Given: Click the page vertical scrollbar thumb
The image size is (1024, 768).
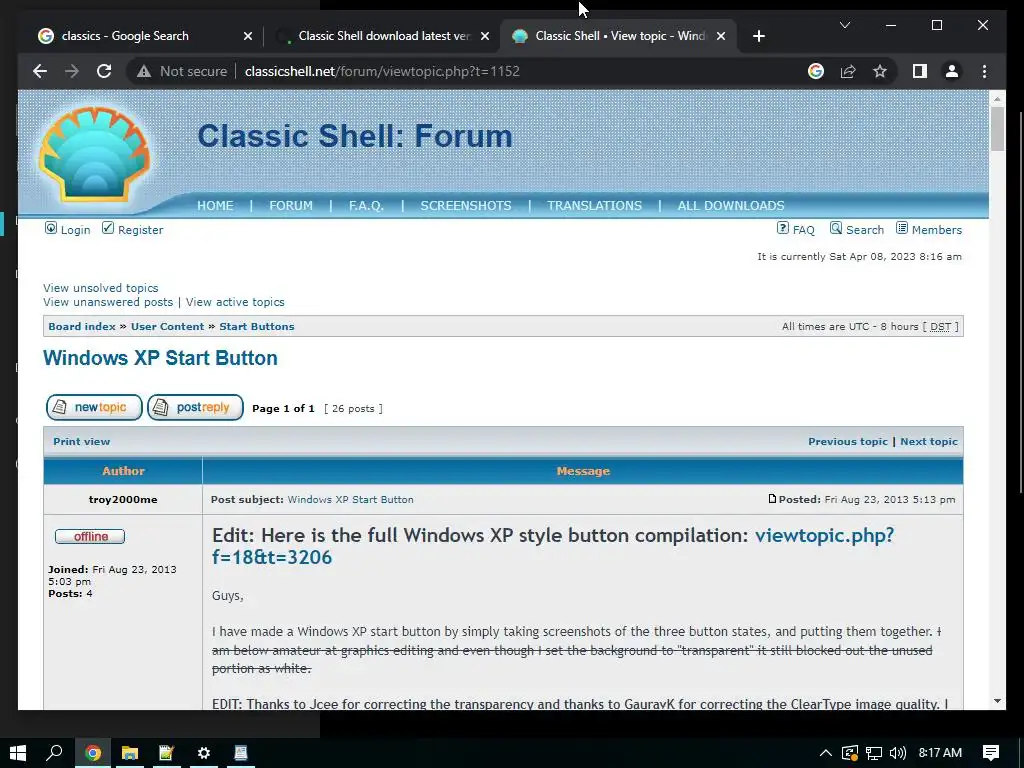Looking at the screenshot, I should pyautogui.click(x=997, y=129).
